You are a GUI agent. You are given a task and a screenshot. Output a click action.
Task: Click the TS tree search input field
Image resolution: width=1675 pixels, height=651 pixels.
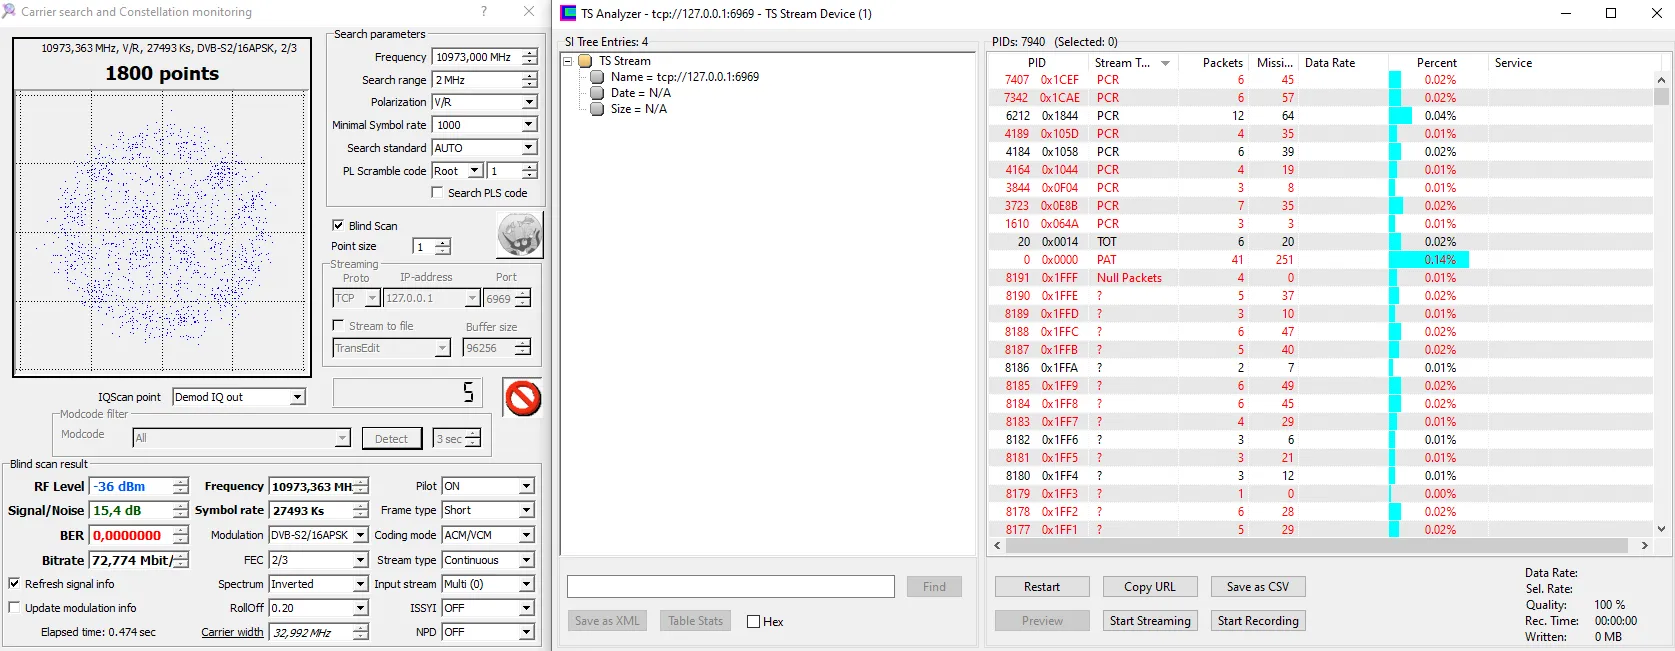(730, 587)
